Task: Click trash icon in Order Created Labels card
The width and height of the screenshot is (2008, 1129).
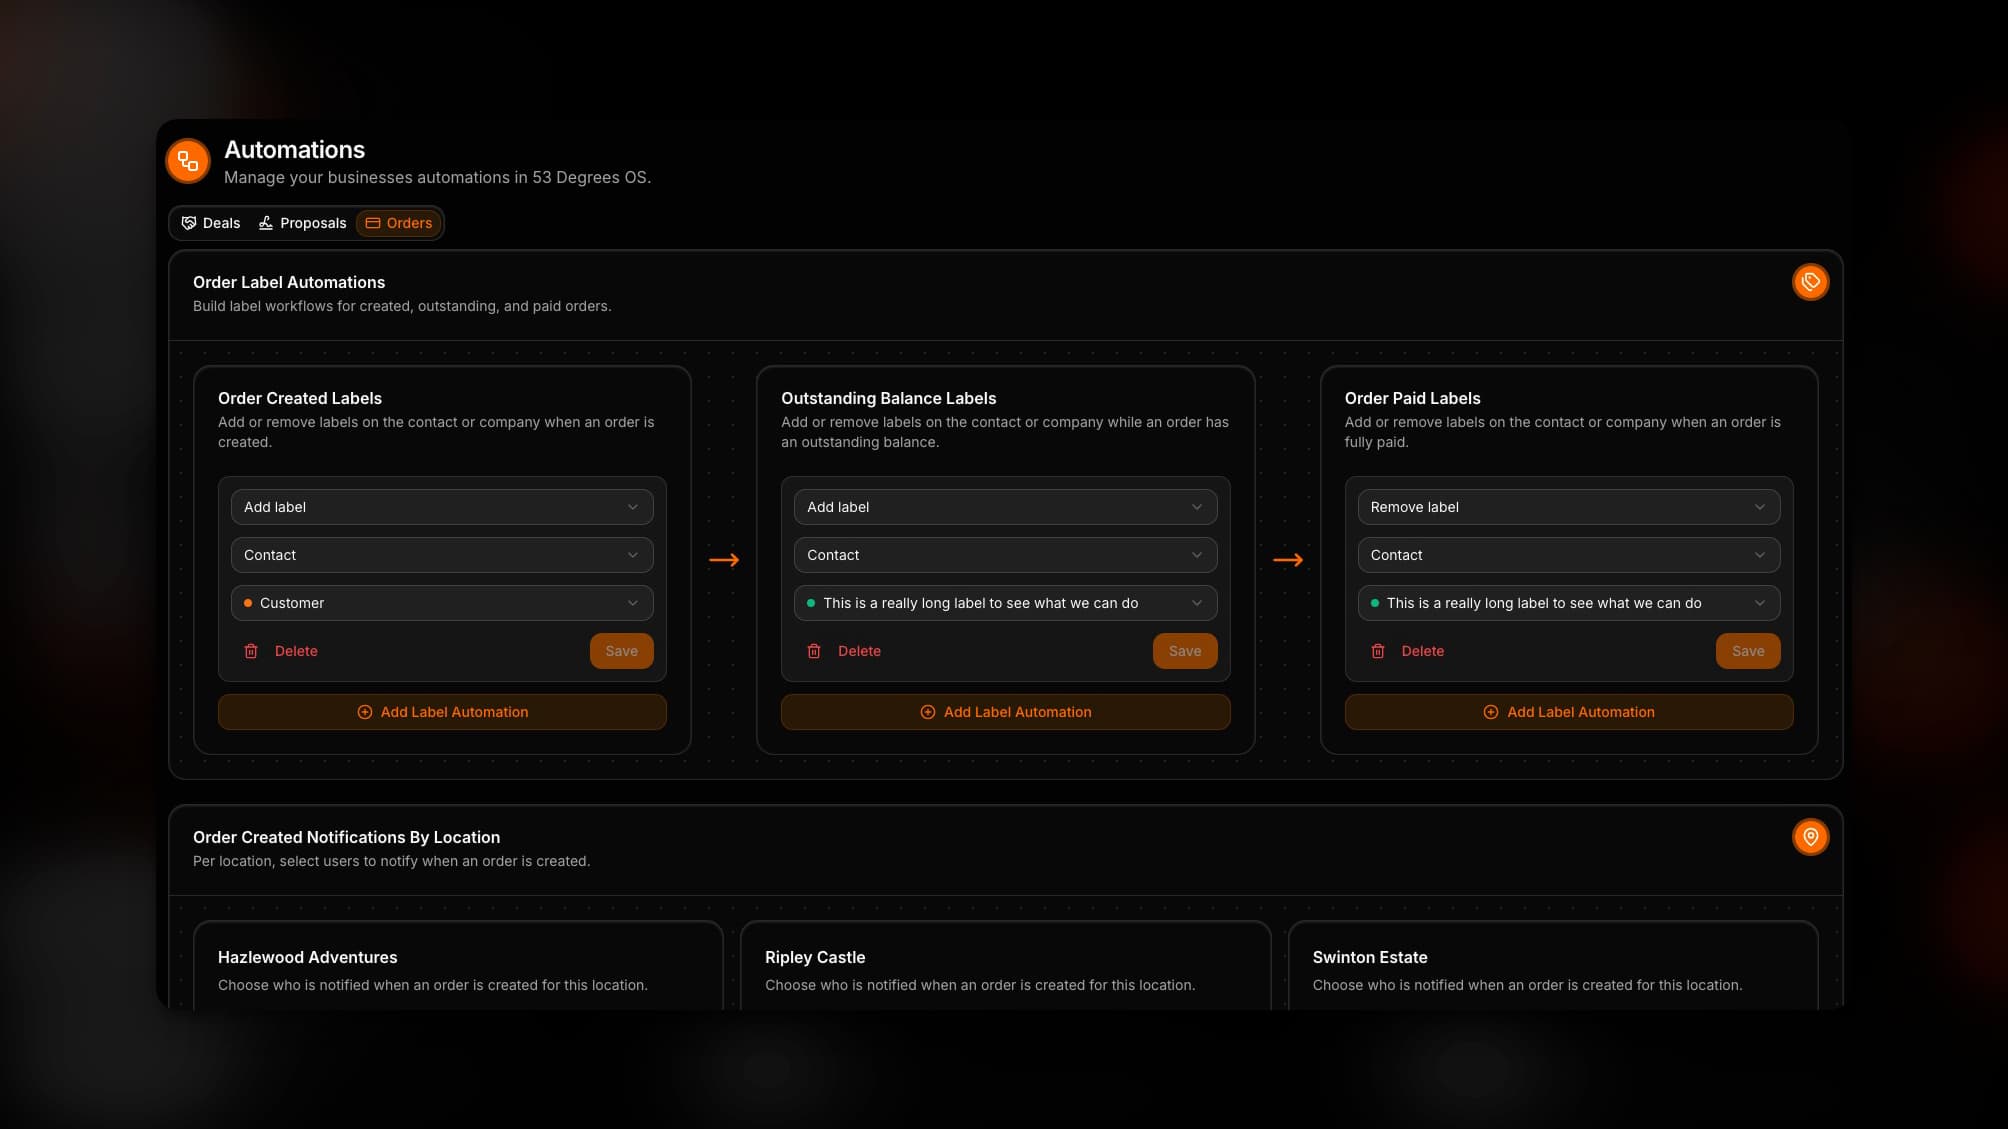Action: (x=251, y=651)
